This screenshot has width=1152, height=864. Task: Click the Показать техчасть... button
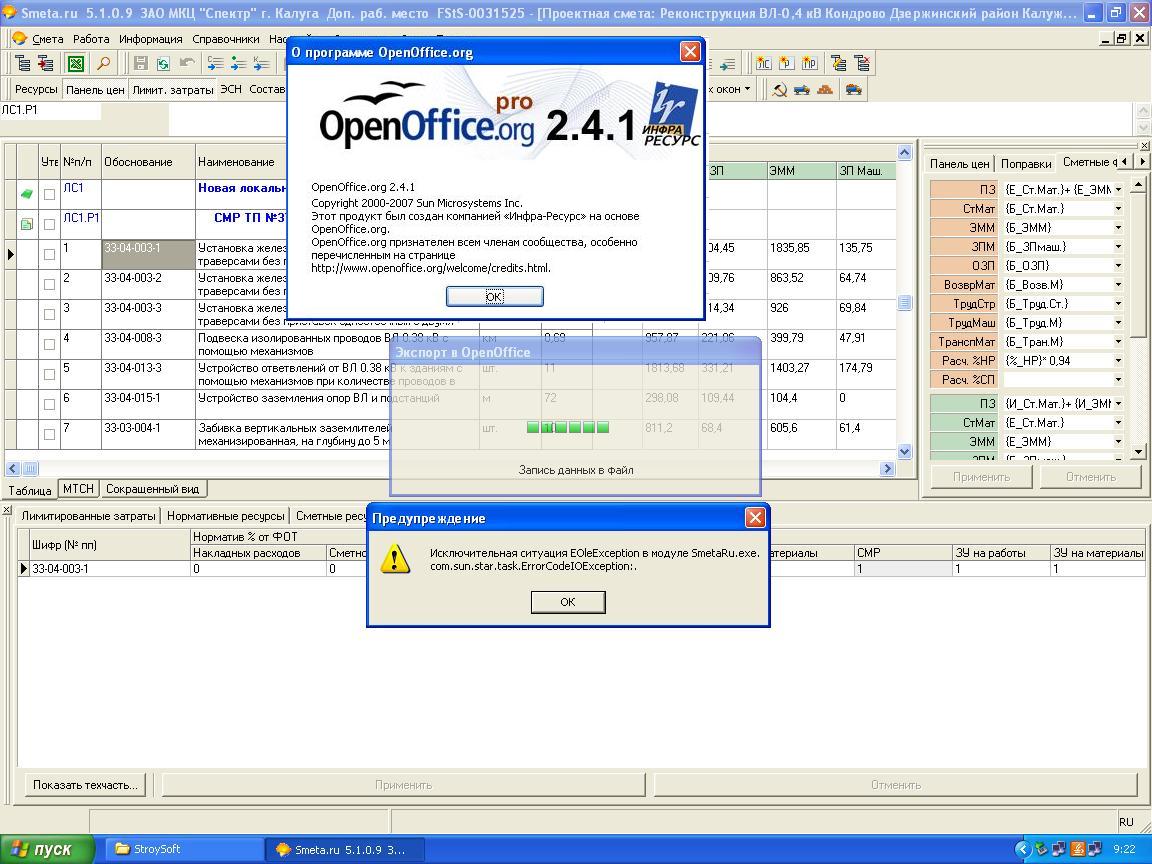tap(85, 785)
